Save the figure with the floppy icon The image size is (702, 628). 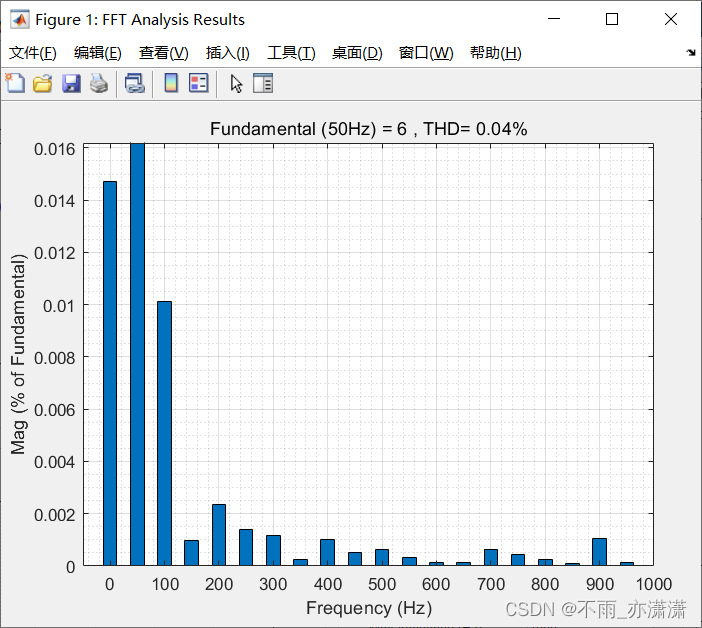71,83
